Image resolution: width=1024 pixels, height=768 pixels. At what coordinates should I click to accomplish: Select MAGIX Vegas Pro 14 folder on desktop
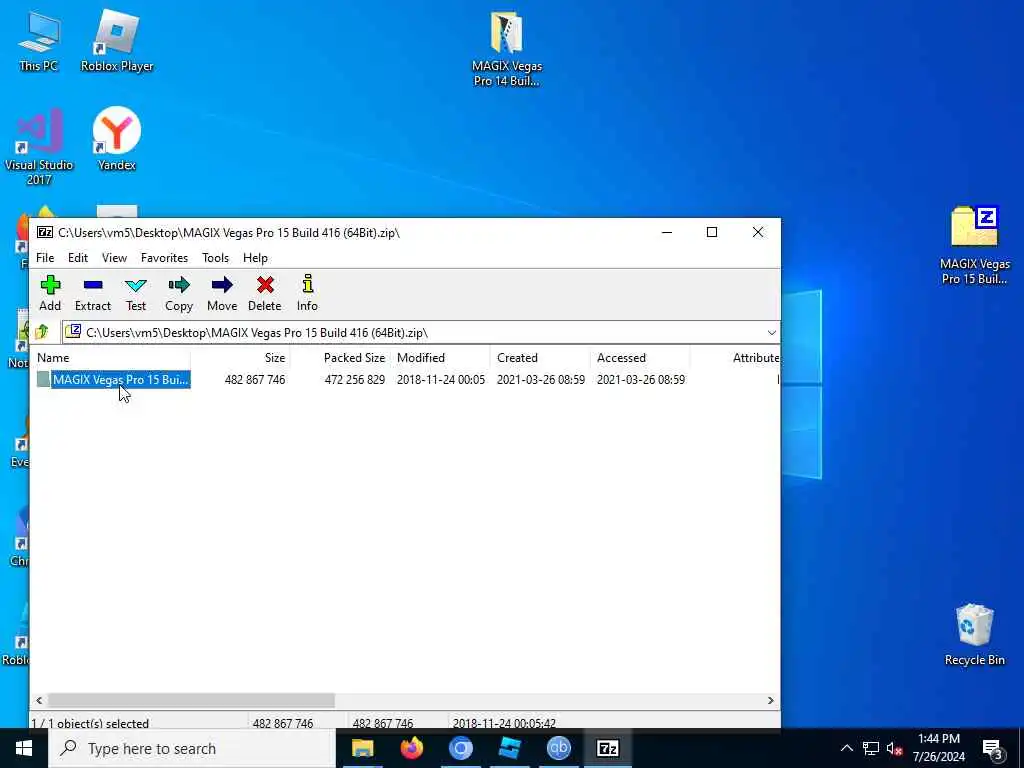pos(507,48)
